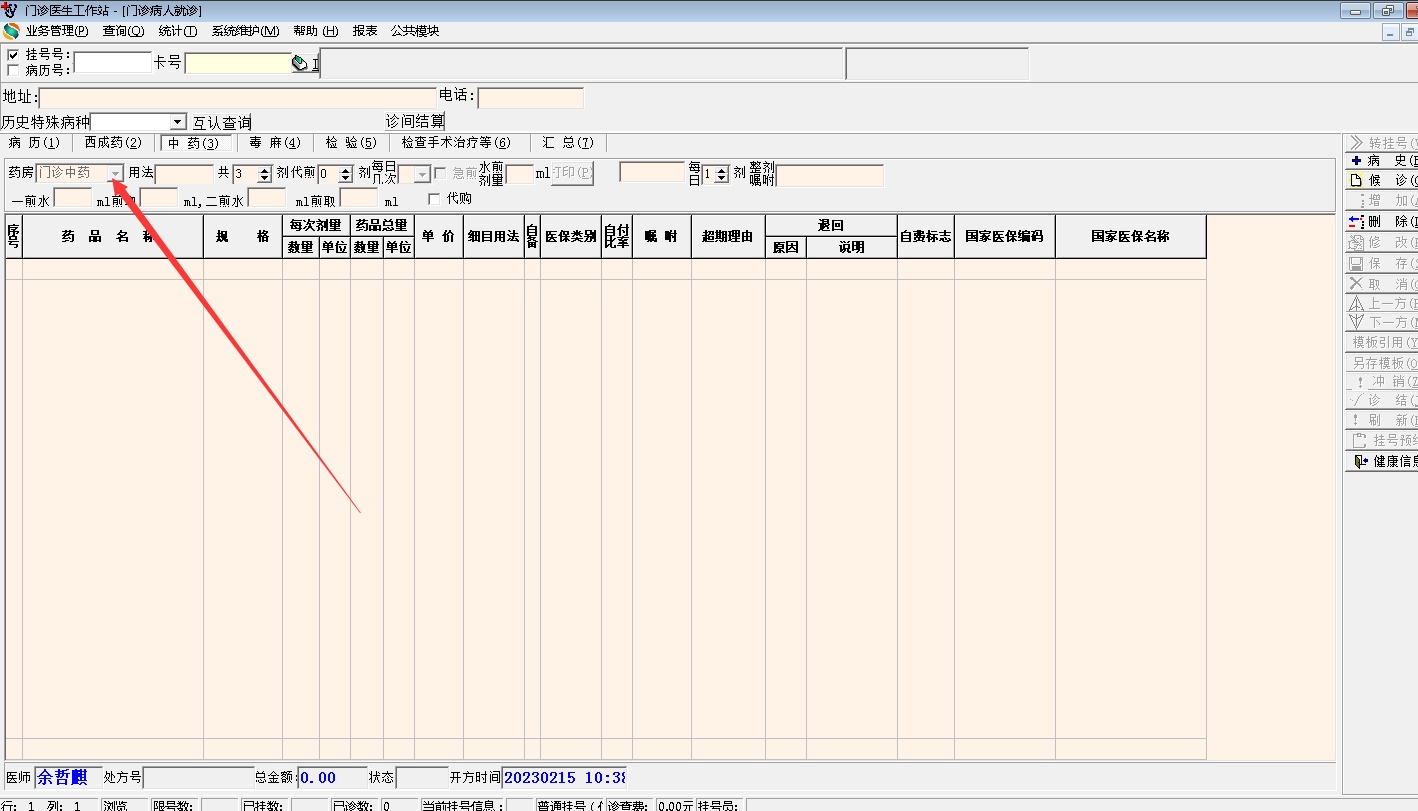Click the 诊结 checkmark icon

click(x=1356, y=401)
